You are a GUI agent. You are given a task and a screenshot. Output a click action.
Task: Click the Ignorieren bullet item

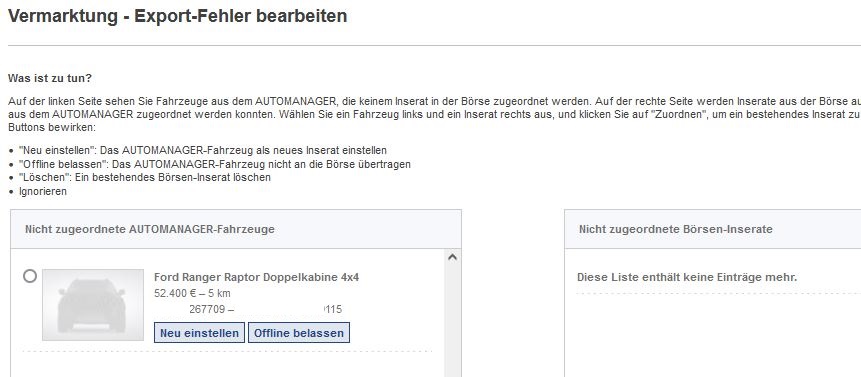tap(43, 191)
